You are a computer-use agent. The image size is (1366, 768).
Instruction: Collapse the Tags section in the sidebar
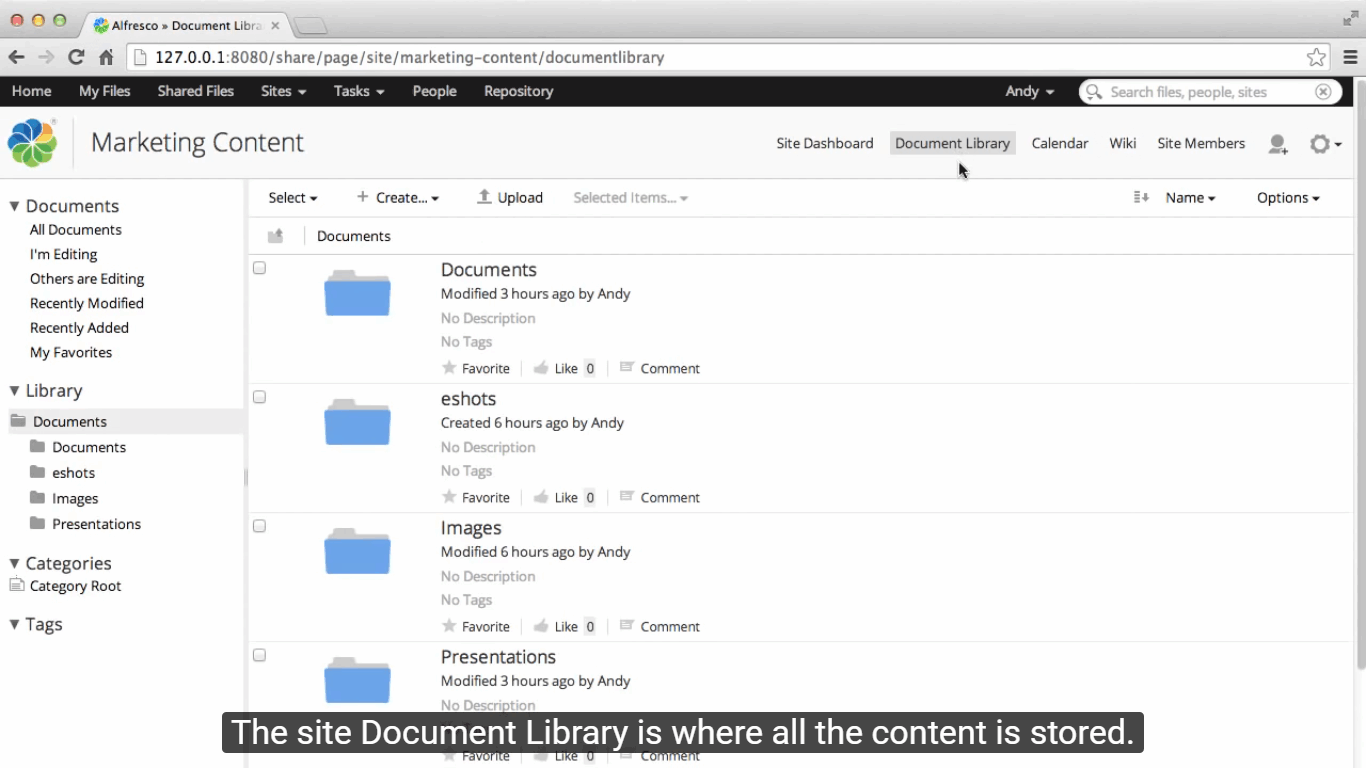[15, 624]
